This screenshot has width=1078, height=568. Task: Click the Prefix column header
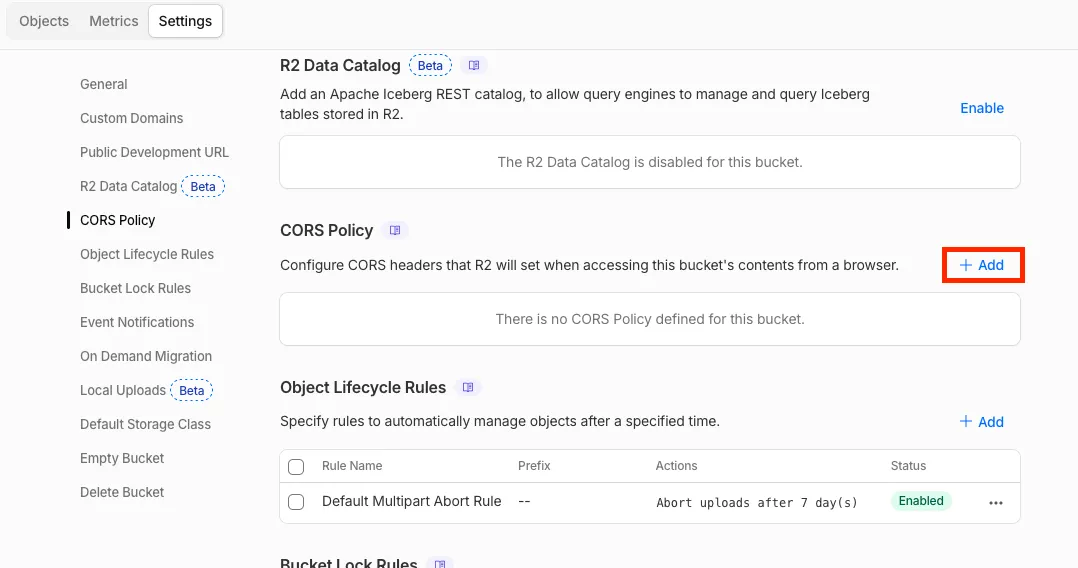534,466
